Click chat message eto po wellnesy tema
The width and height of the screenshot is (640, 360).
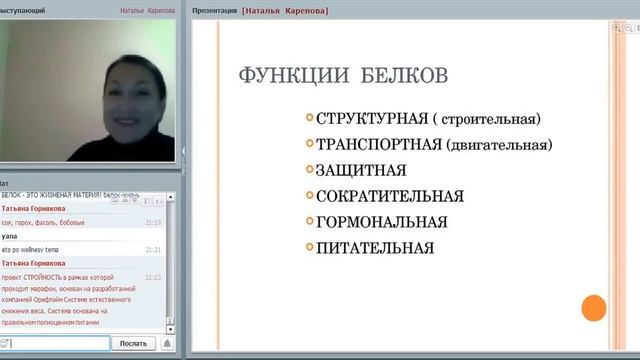click(30, 250)
